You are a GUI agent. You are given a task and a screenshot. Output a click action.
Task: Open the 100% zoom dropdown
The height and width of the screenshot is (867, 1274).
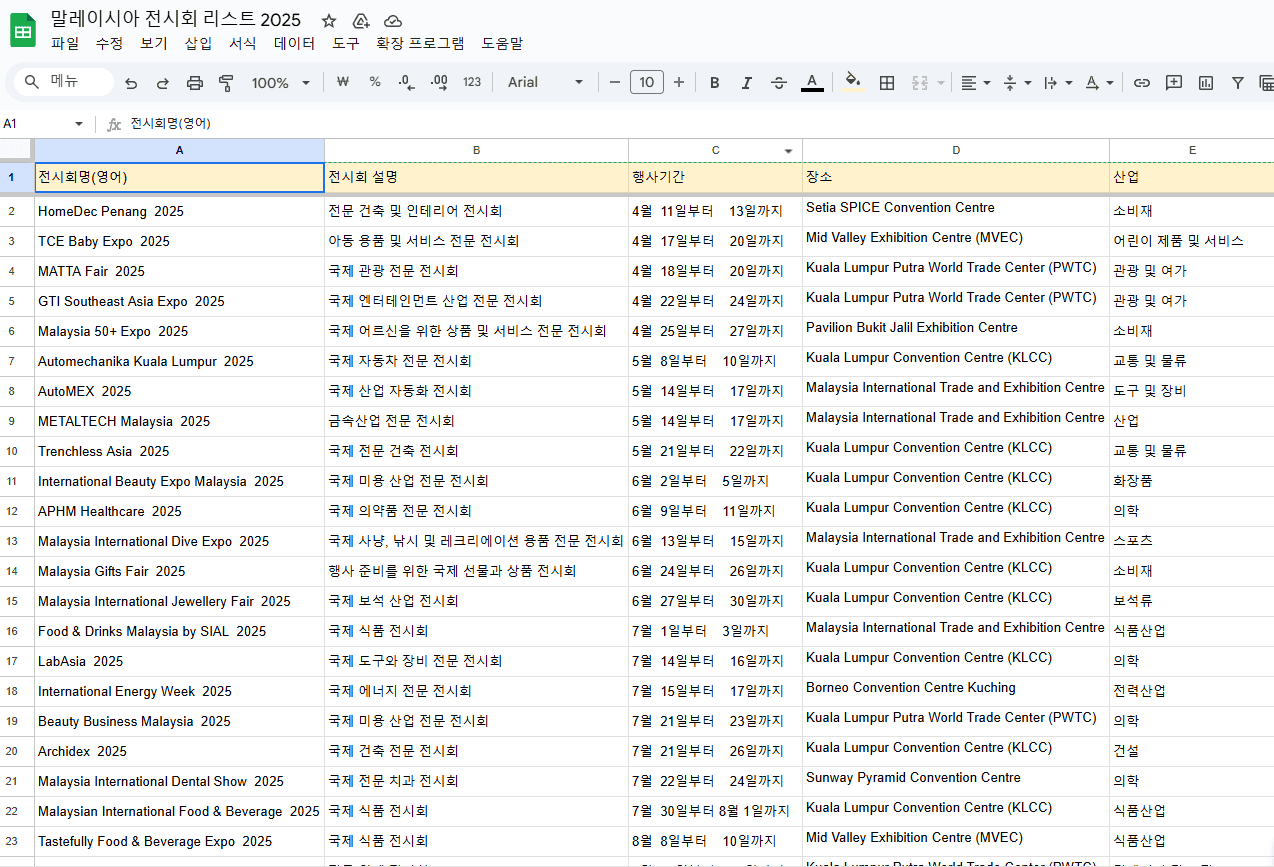tap(281, 83)
